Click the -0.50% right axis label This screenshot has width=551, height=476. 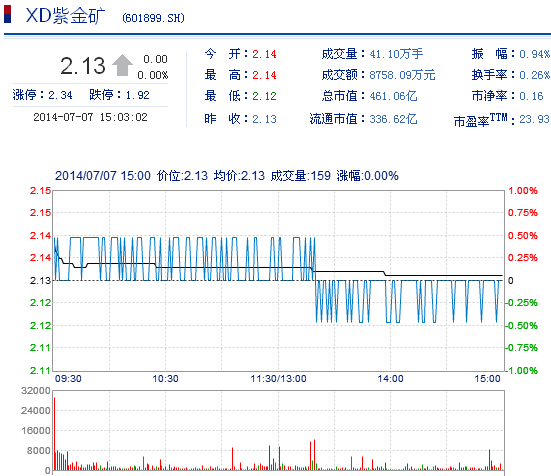[521, 326]
